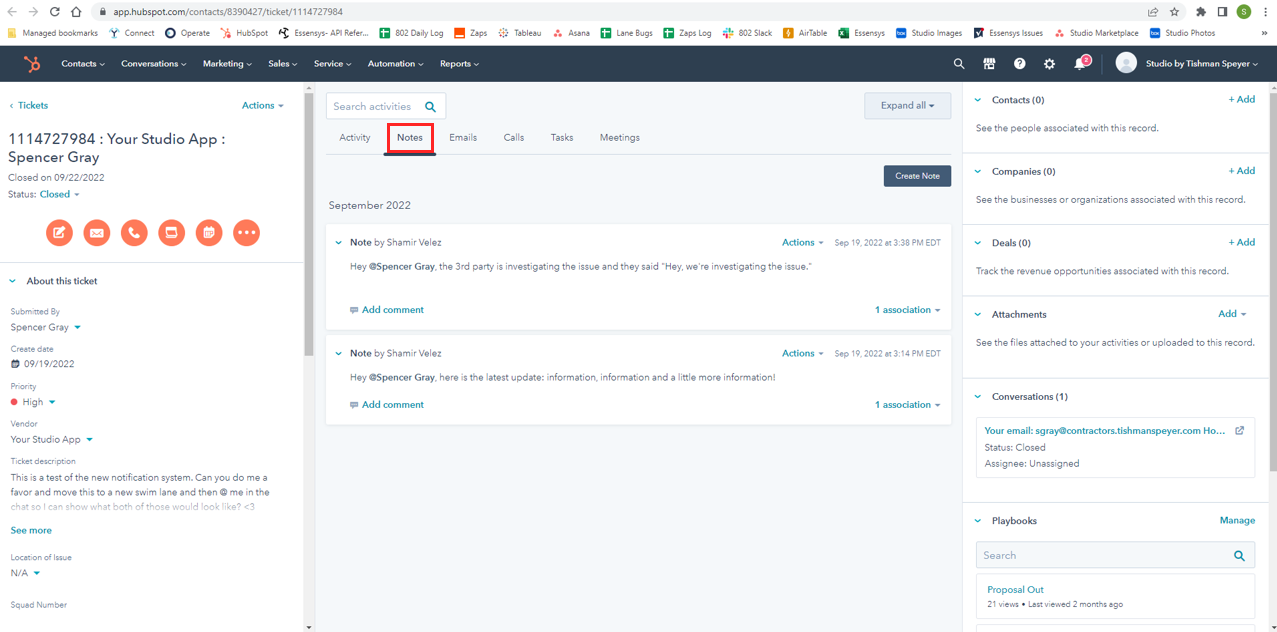Viewport: 1277px width, 632px height.
Task: Collapse the Attachments section
Action: 978,314
